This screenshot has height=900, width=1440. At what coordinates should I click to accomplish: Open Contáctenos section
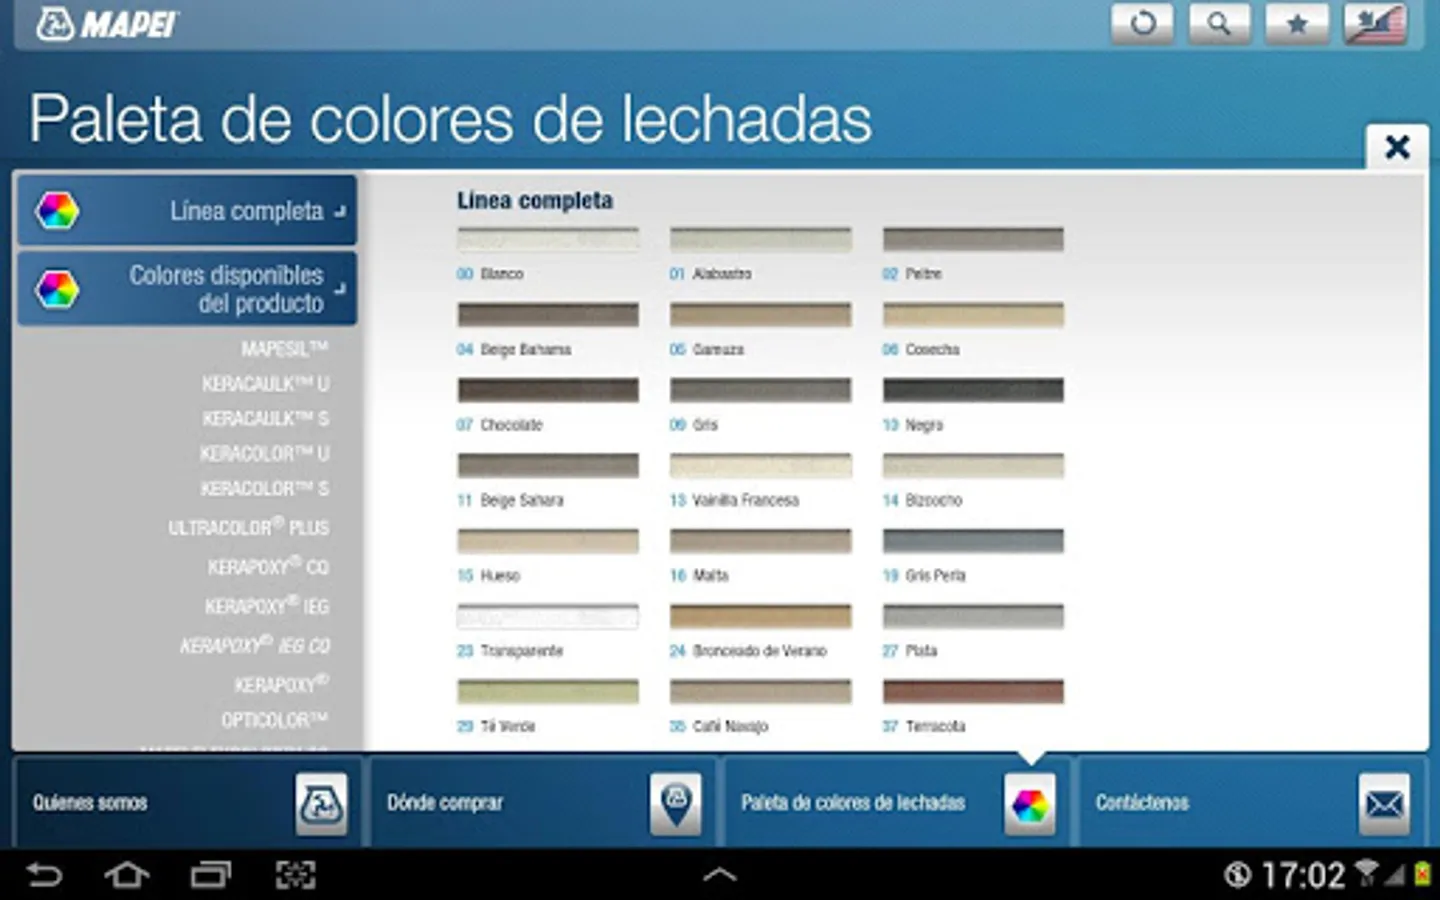1251,803
